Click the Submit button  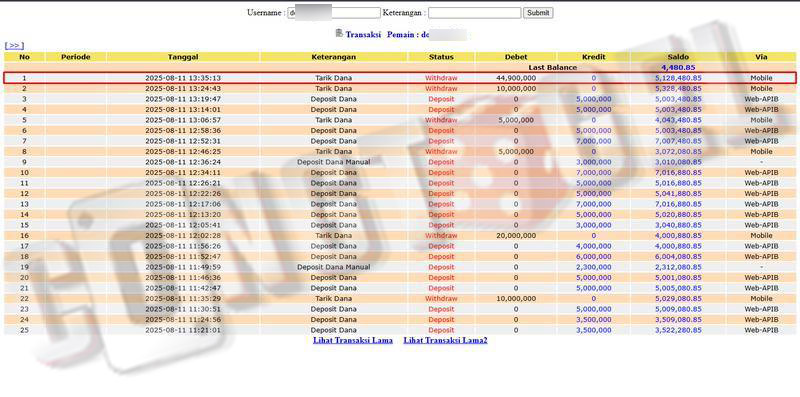pyautogui.click(x=538, y=13)
